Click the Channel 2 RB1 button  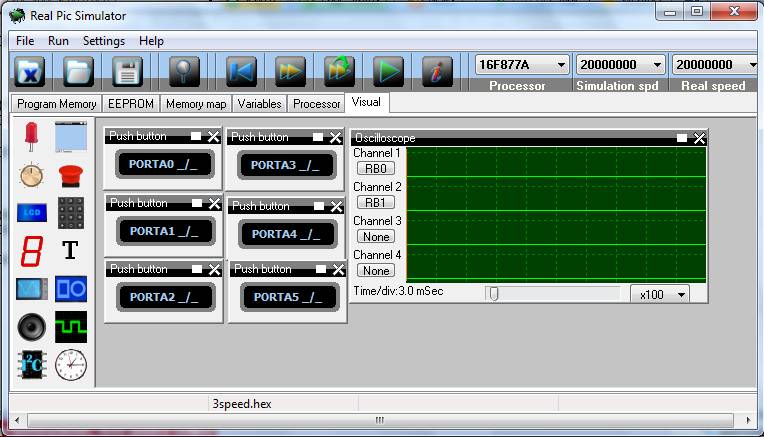point(376,203)
